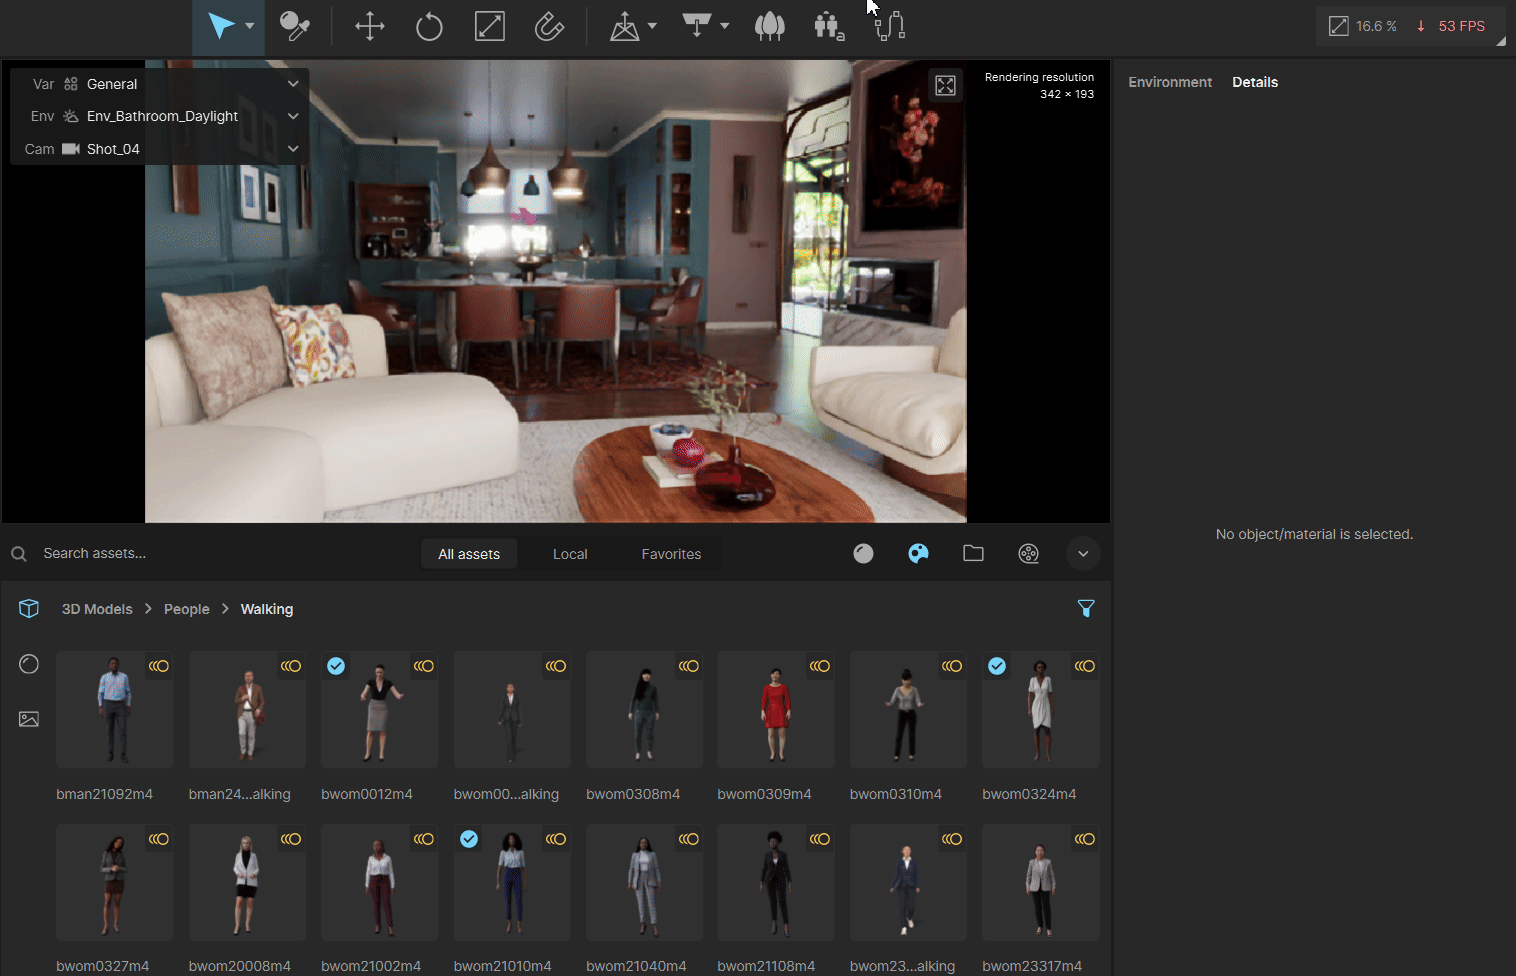
Task: Click the animated badge on bwom0310m4
Action: 952,666
